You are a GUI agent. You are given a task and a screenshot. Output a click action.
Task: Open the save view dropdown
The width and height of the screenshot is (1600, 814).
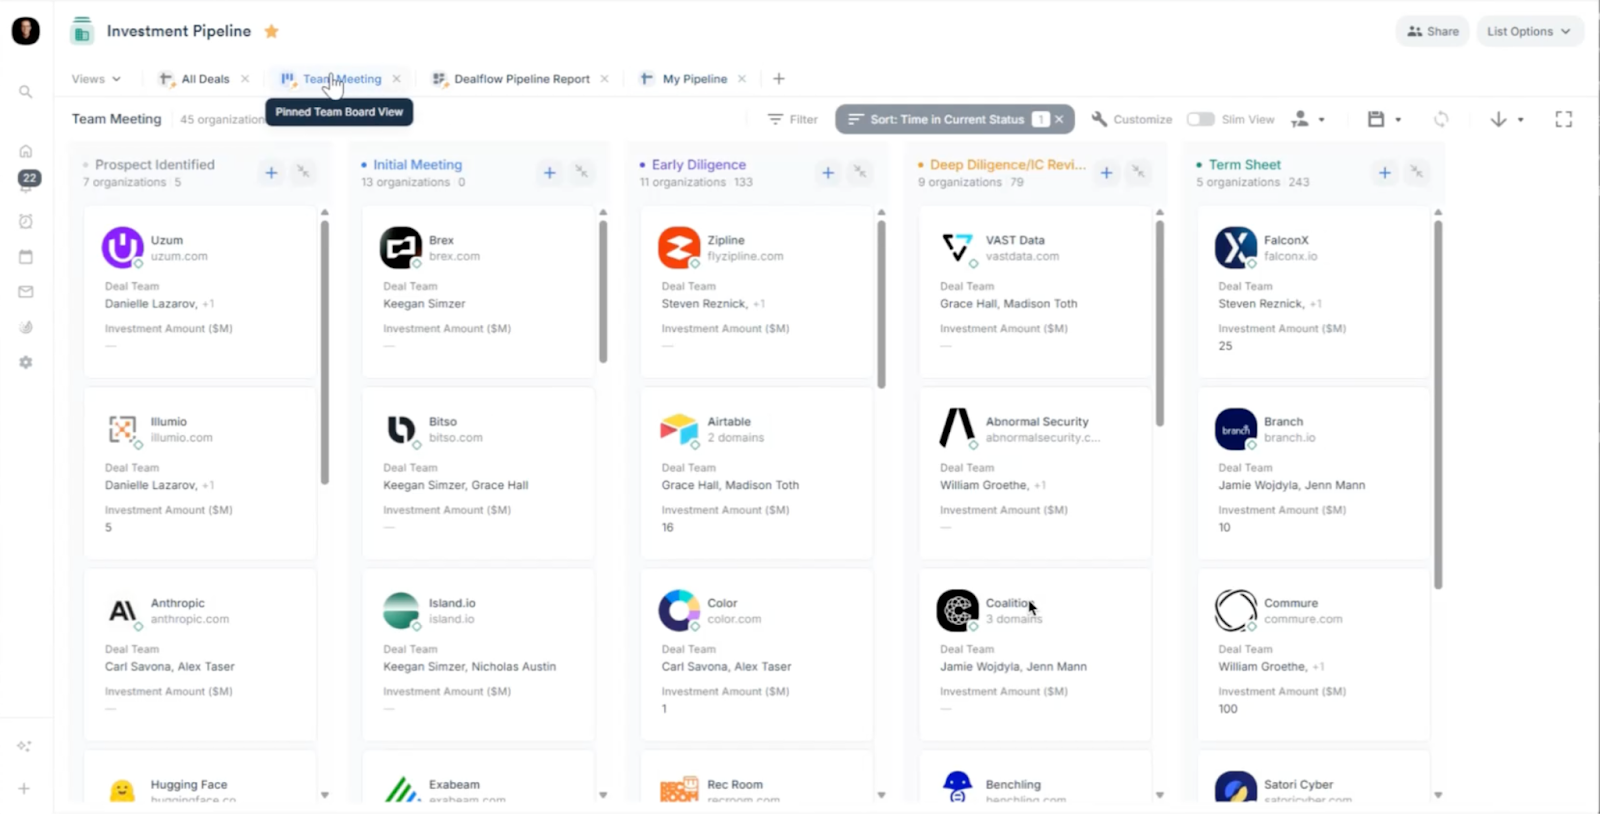[1384, 119]
